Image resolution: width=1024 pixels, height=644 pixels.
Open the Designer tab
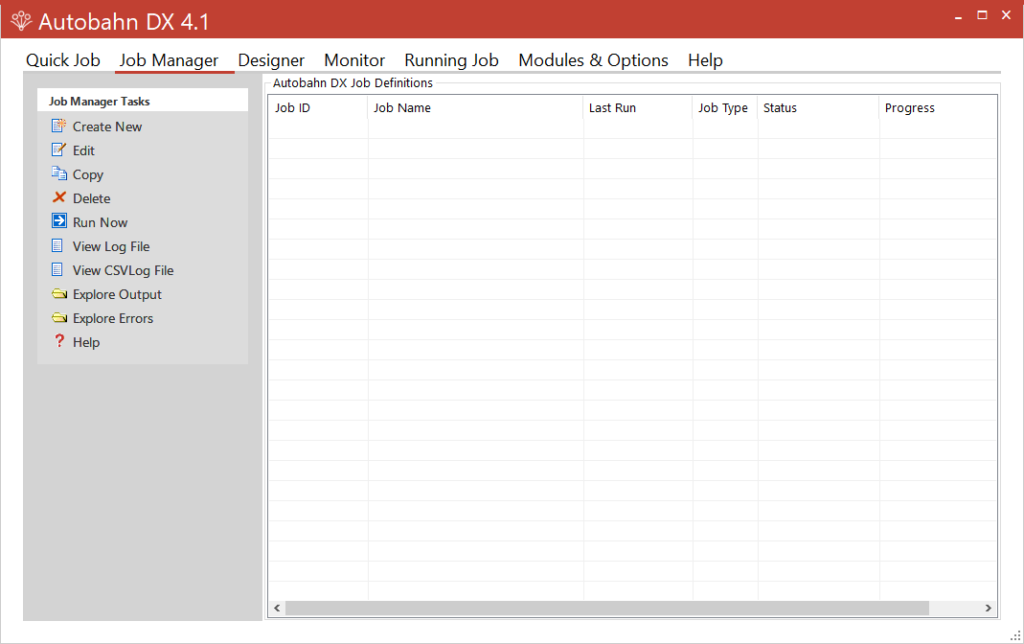click(271, 60)
